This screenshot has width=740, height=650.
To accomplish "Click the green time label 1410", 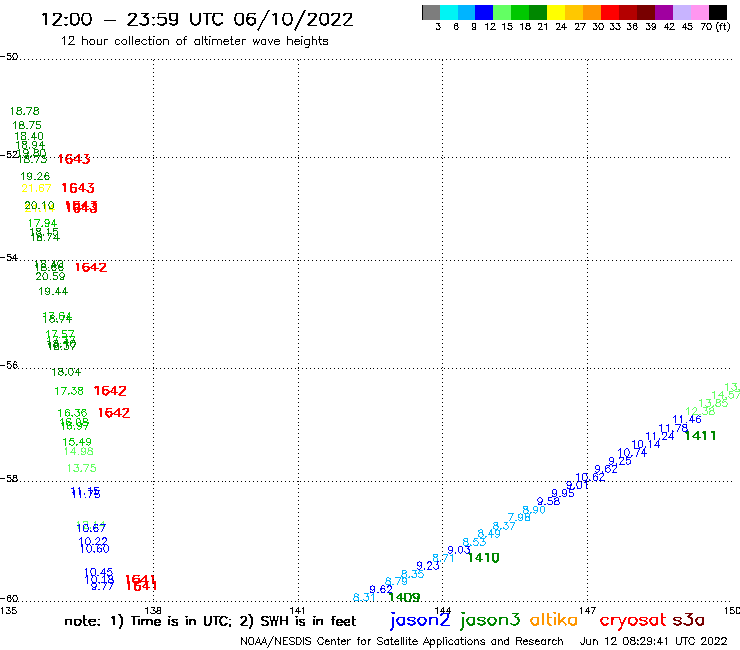I will [x=483, y=557].
